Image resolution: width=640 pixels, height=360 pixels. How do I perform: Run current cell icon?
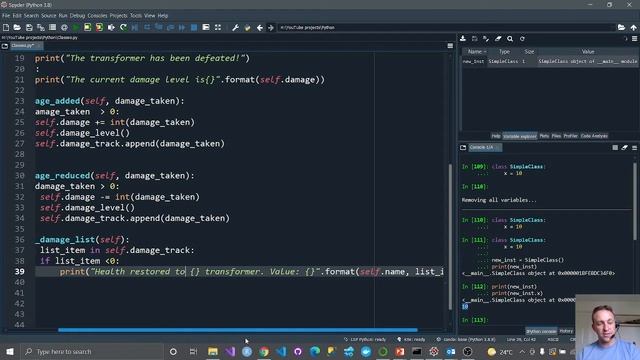[x=87, y=27]
